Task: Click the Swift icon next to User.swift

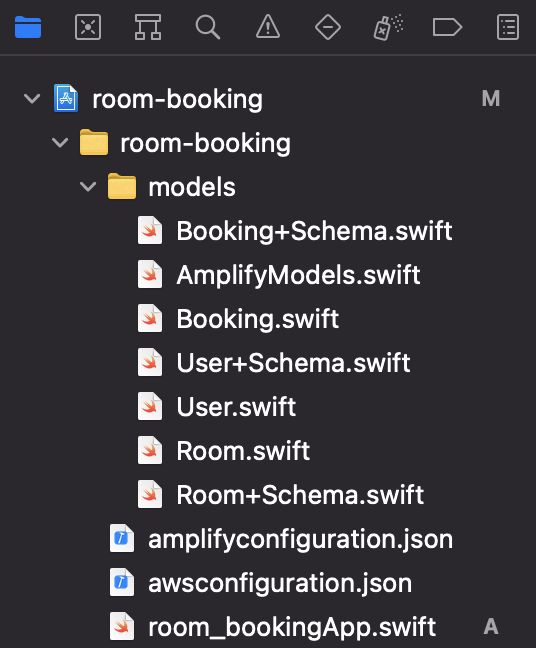Action: coord(150,406)
